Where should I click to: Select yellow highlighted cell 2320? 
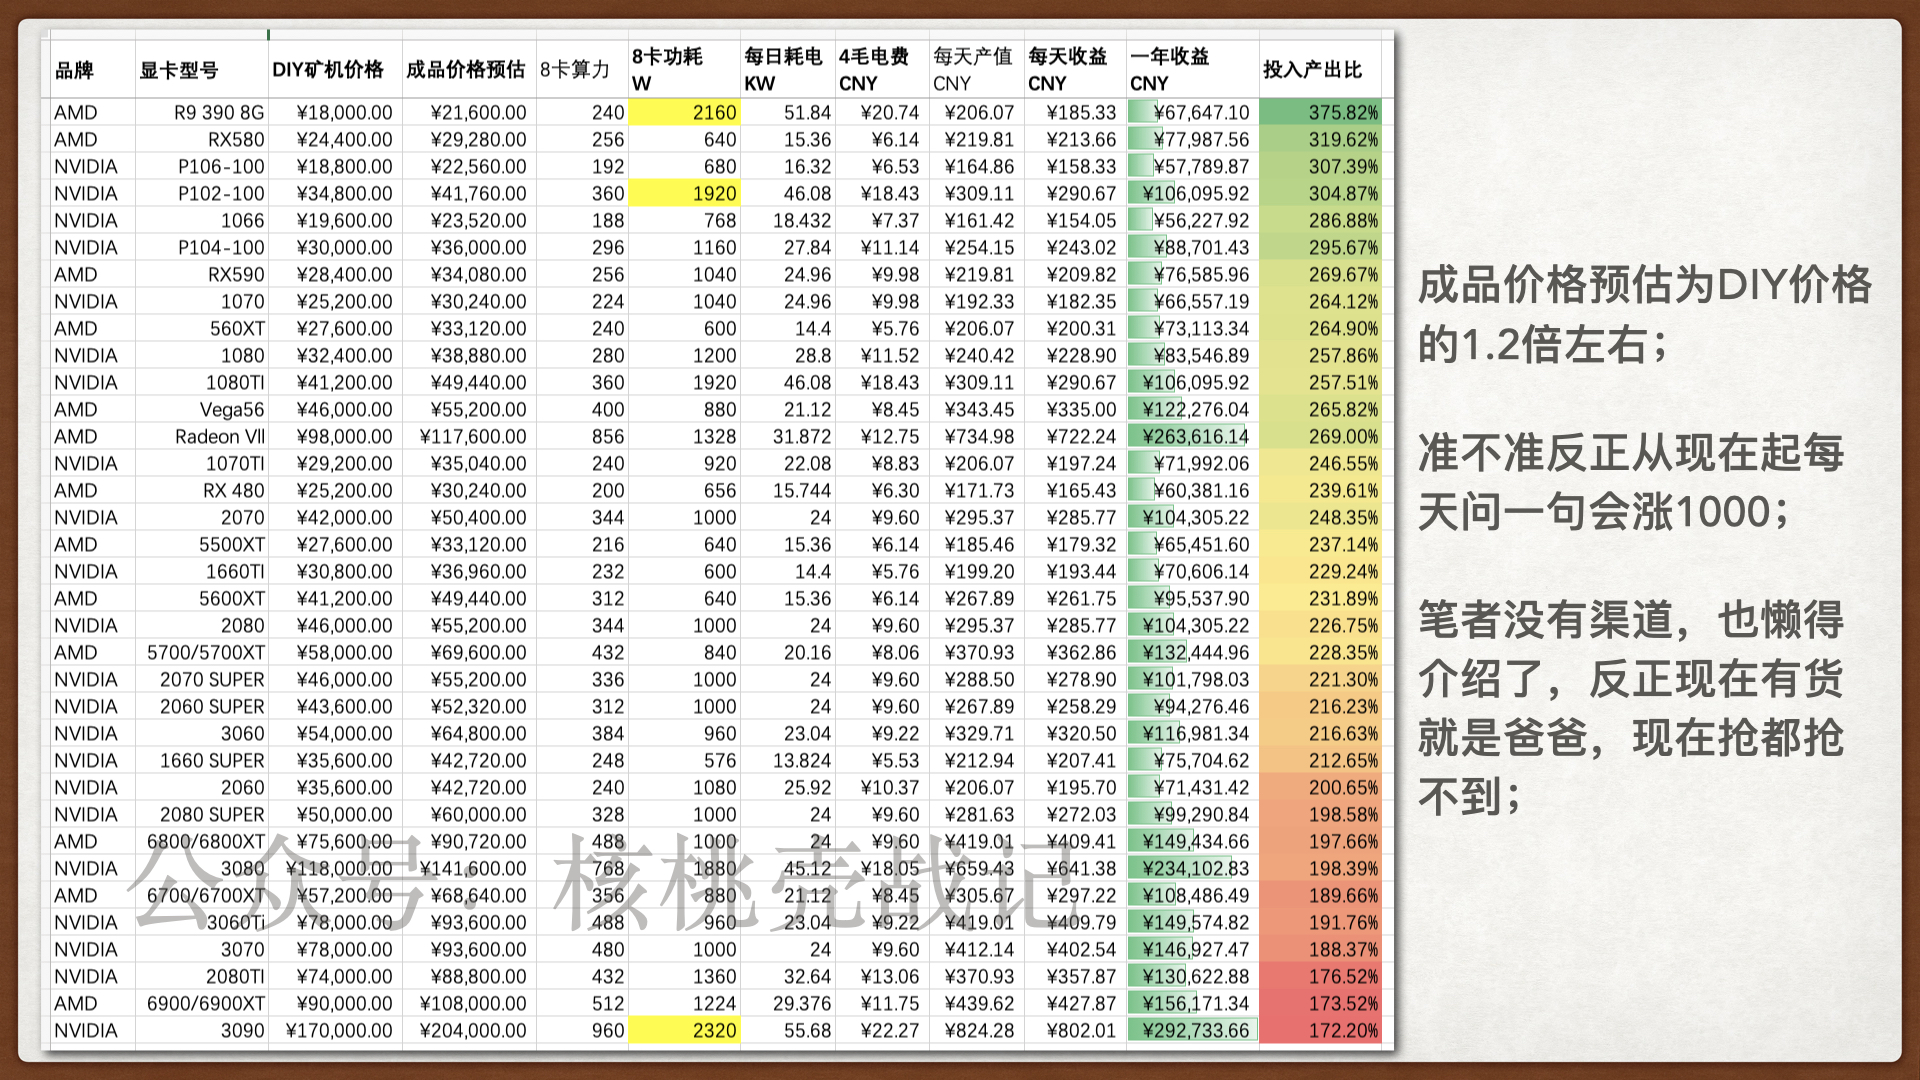point(686,1031)
